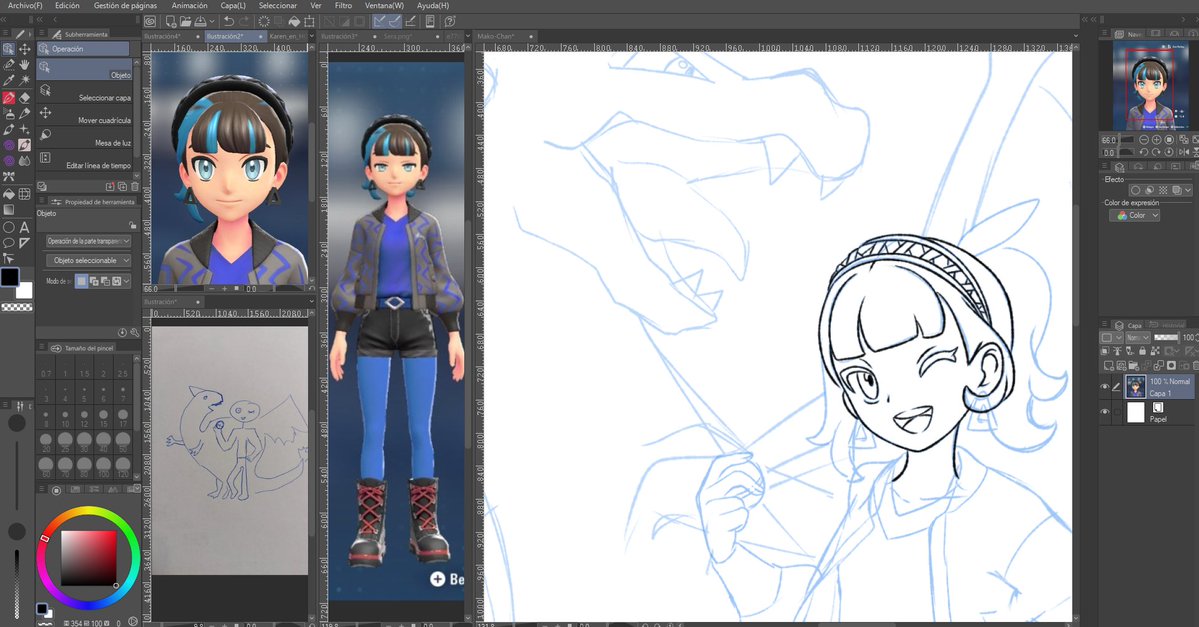Choose remove from selection mode button
The height and width of the screenshot is (627, 1199).
(x=105, y=281)
